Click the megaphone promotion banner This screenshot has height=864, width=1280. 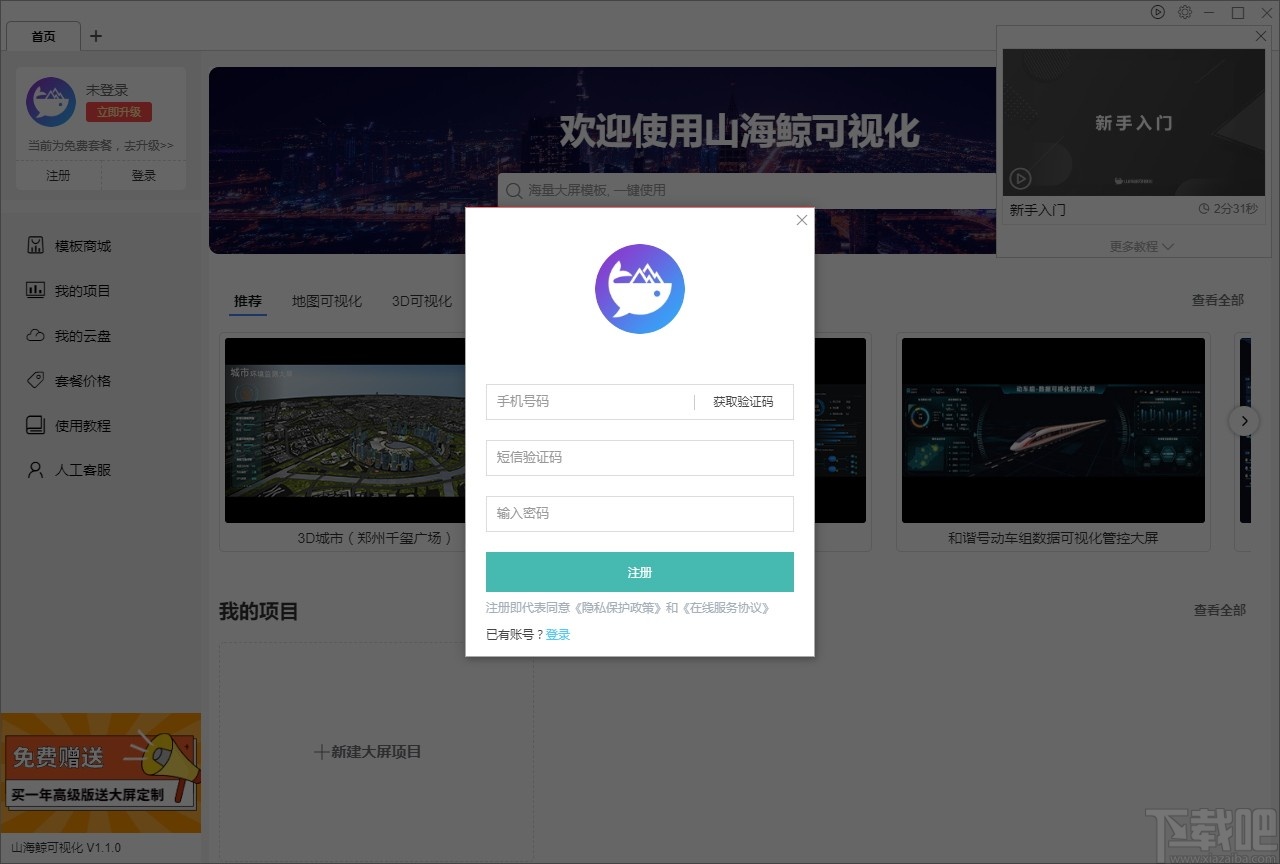[100, 772]
